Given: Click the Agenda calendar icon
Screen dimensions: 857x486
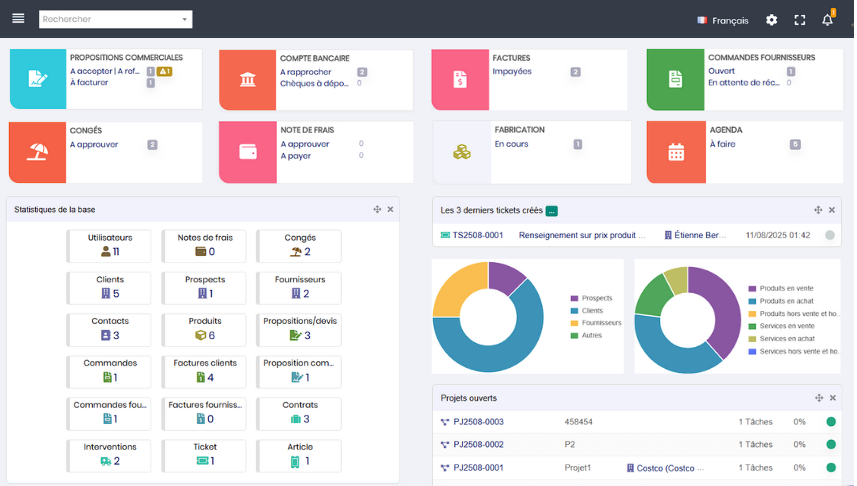Looking at the screenshot, I should (676, 152).
